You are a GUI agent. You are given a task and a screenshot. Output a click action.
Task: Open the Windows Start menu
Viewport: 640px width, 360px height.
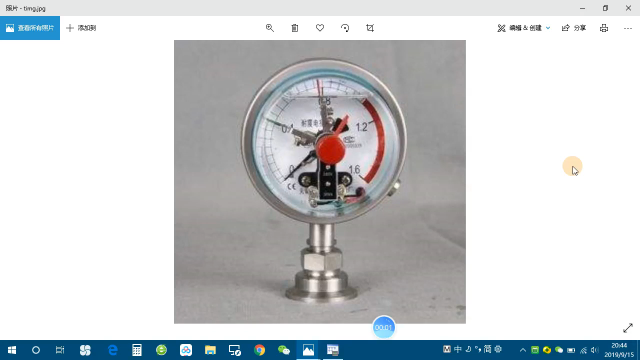12,350
